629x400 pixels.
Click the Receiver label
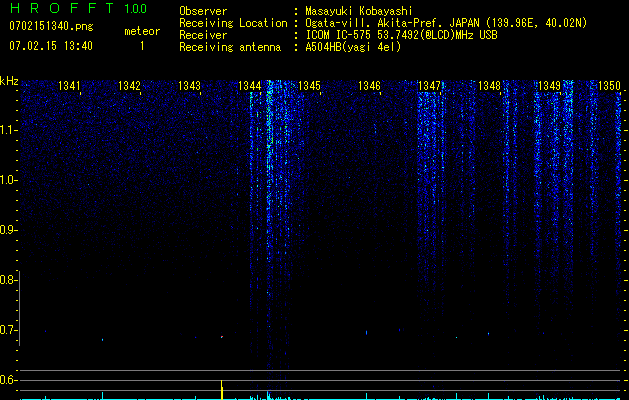[203, 35]
